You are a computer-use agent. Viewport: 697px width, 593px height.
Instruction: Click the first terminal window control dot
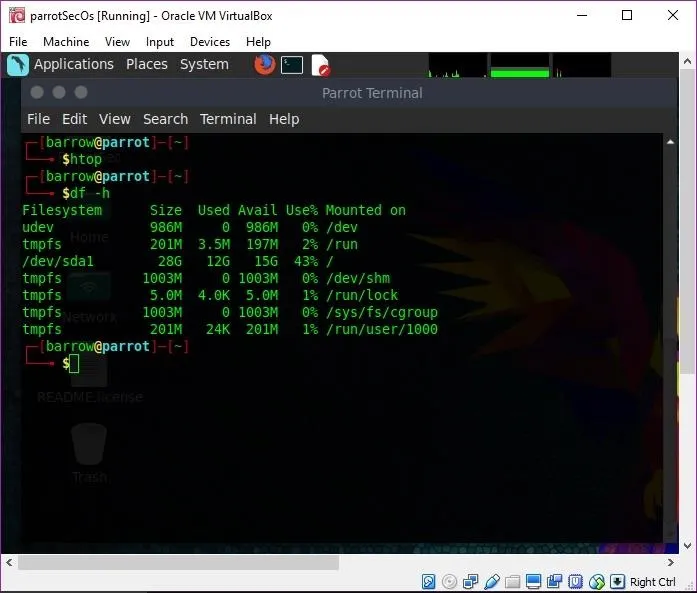click(x=37, y=92)
